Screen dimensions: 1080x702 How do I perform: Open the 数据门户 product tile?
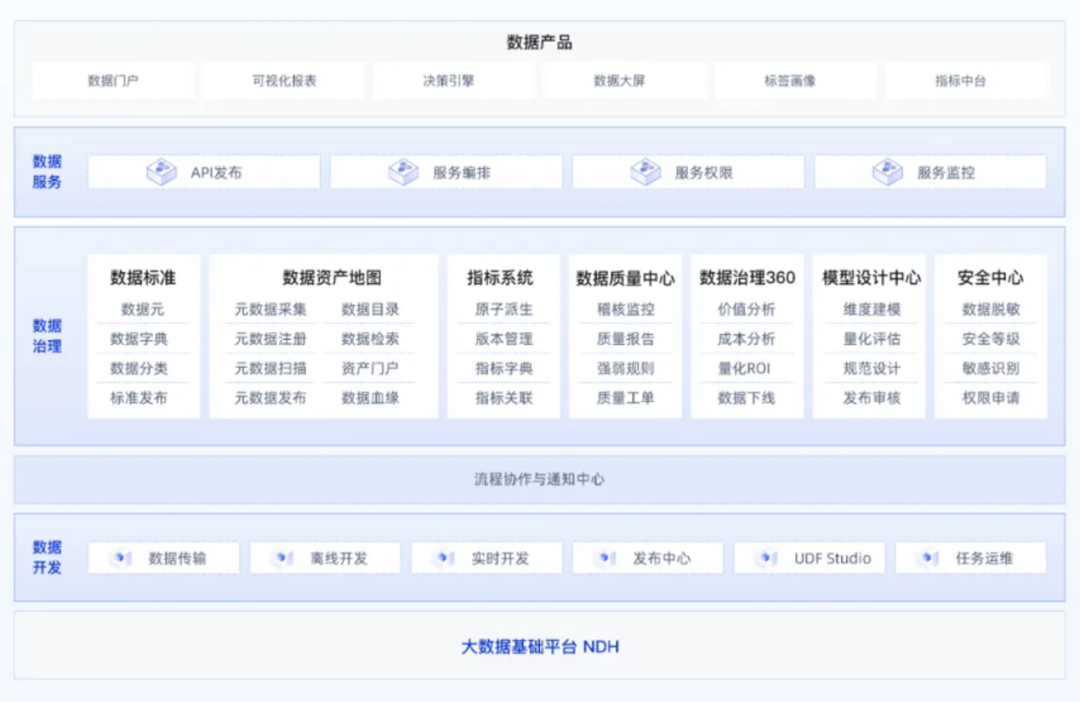(113, 81)
